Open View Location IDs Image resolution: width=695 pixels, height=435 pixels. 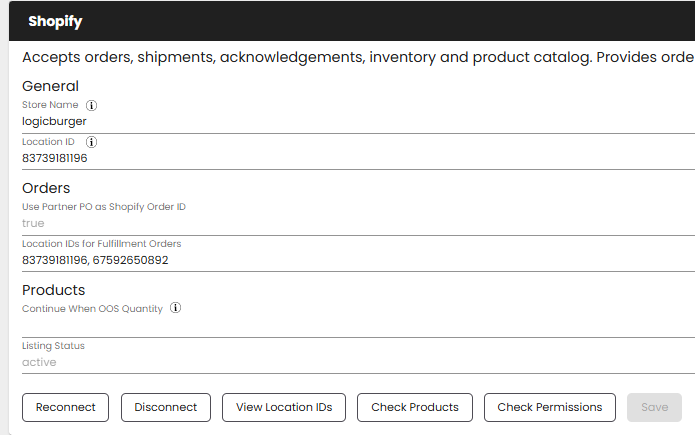tap(283, 407)
